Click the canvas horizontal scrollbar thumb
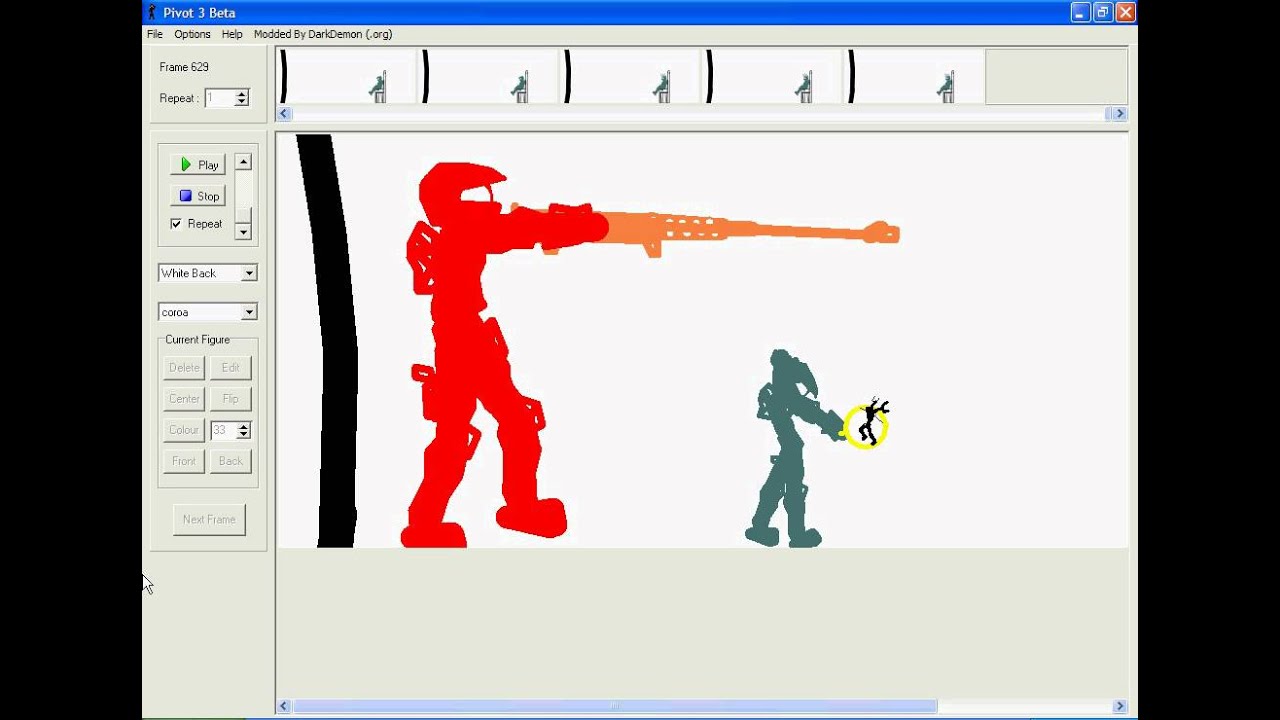The height and width of the screenshot is (720, 1280). point(615,706)
